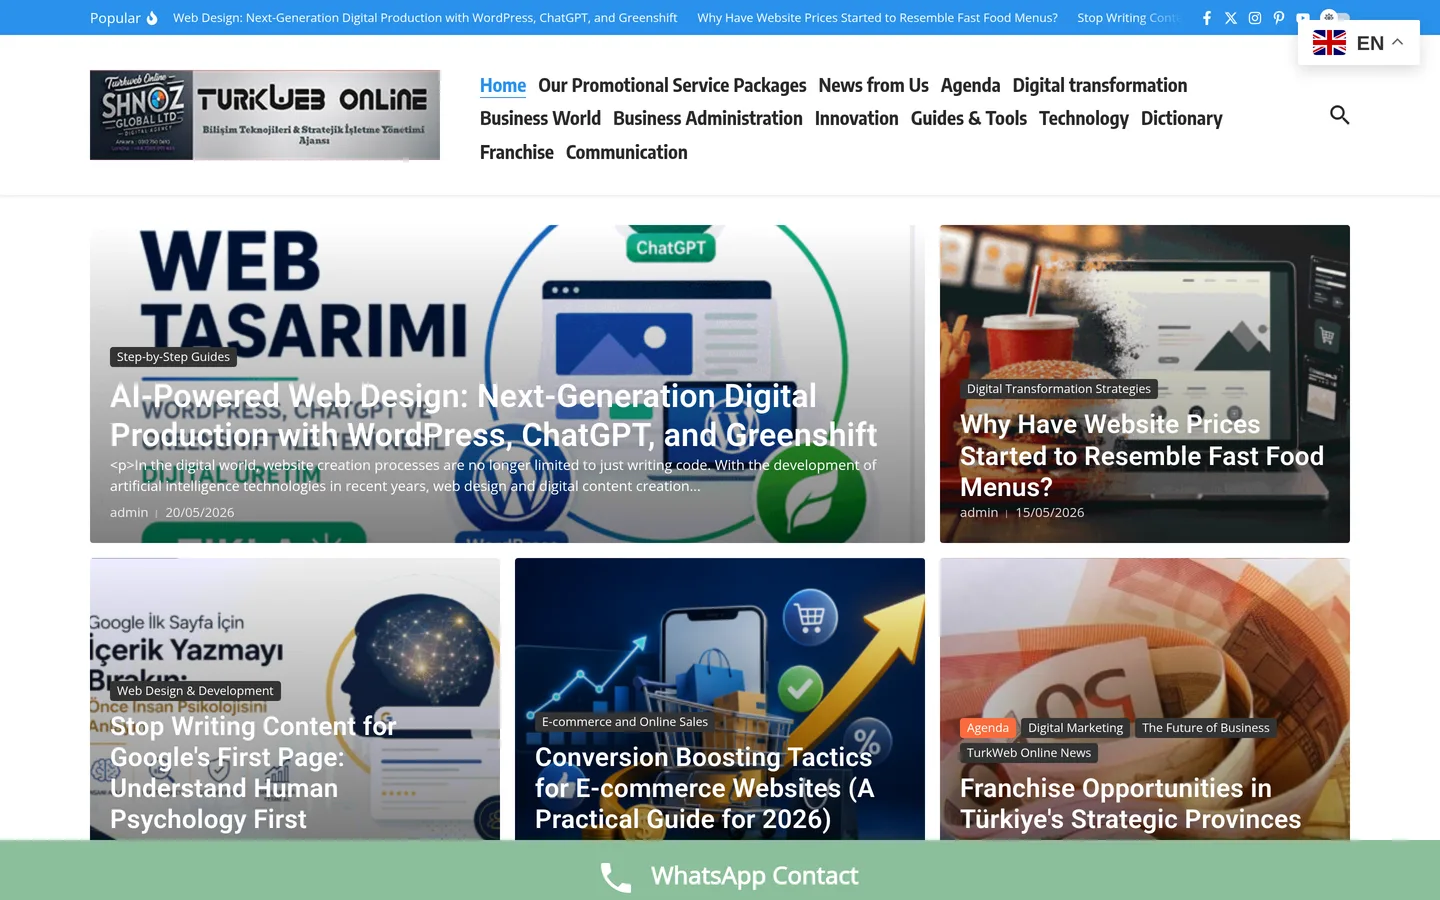This screenshot has height=900, width=1440.
Task: Click the WhatsApp phone icon
Action: coord(615,877)
